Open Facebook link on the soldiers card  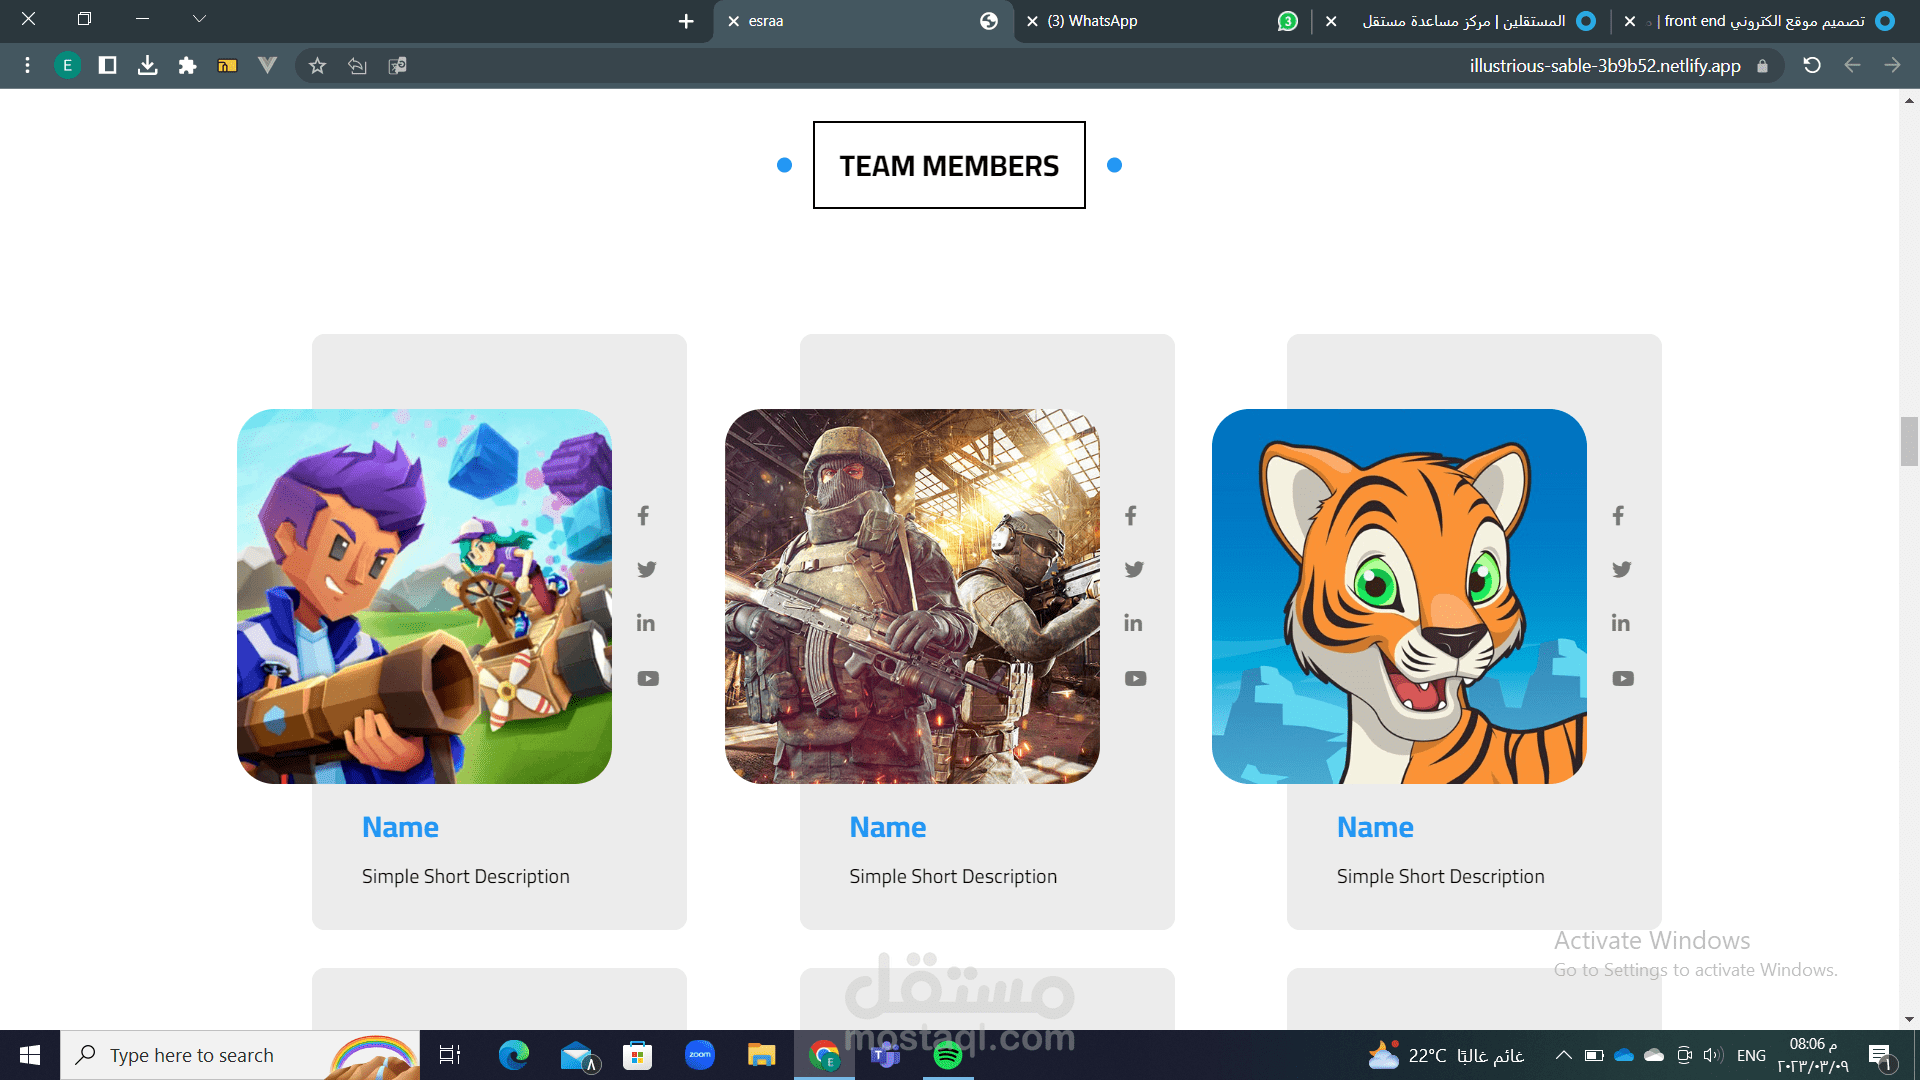pos(1131,516)
